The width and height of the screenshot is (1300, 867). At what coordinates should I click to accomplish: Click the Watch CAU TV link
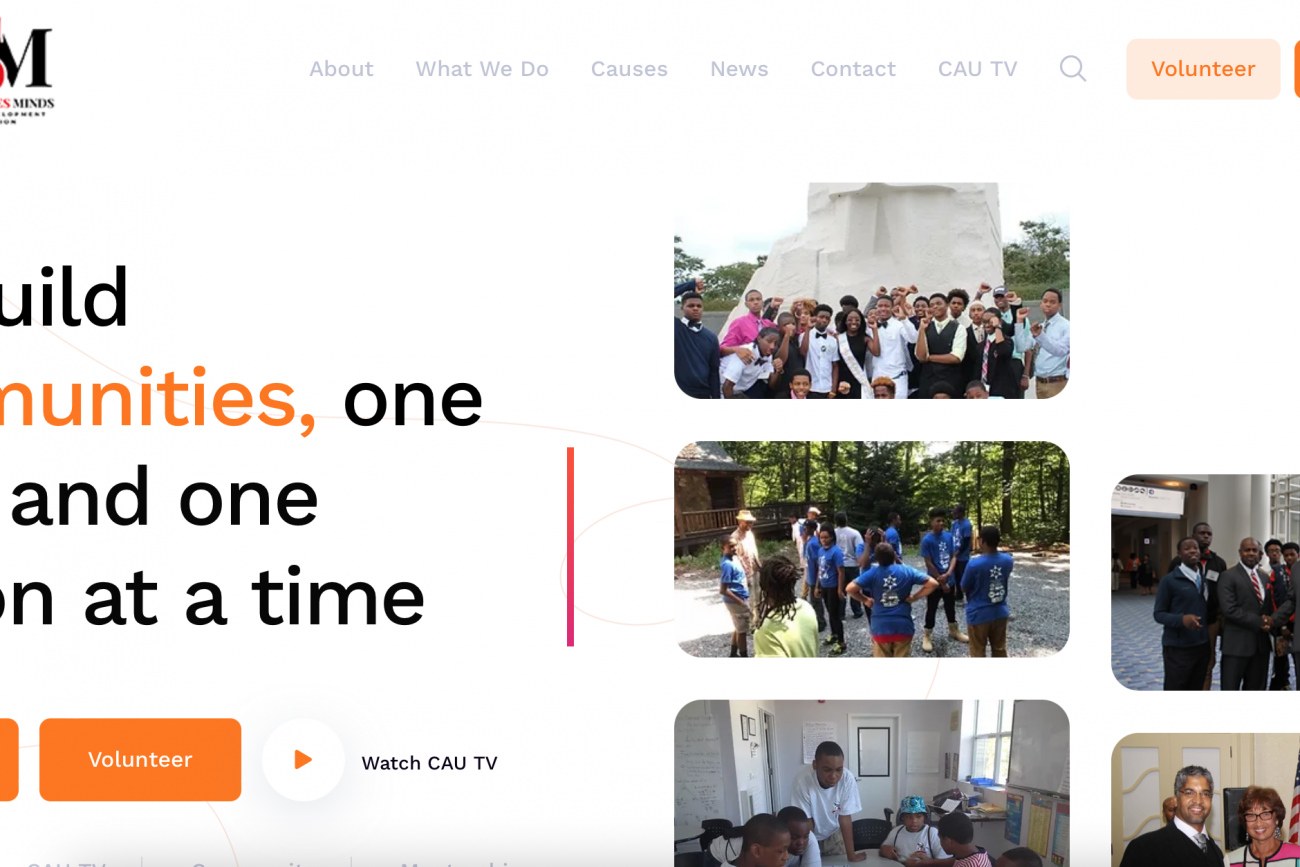pyautogui.click(x=429, y=763)
